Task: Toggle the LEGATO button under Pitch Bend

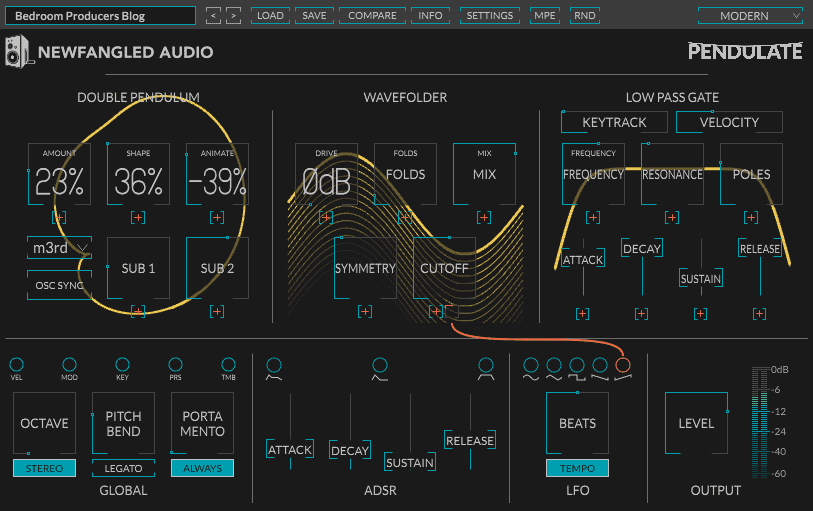Action: (123, 468)
